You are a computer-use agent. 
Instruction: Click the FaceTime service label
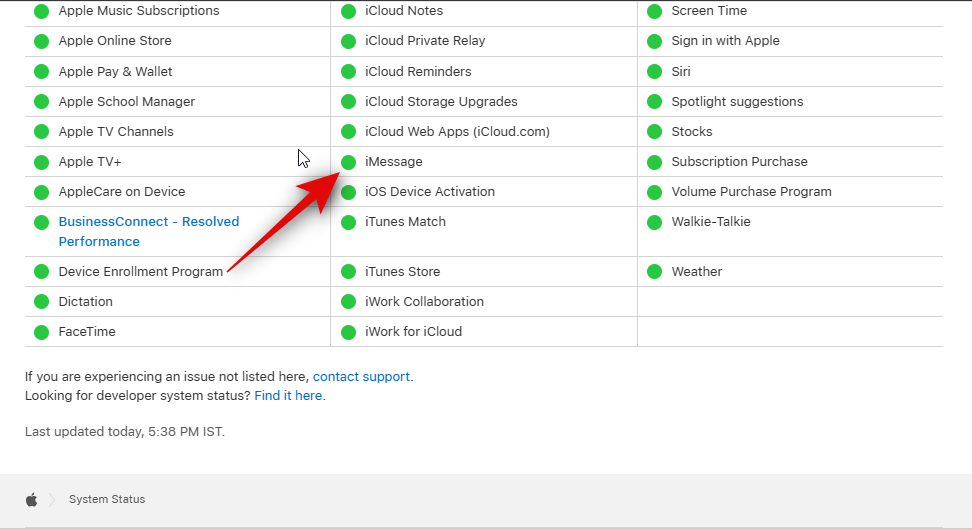pyautogui.click(x=87, y=332)
